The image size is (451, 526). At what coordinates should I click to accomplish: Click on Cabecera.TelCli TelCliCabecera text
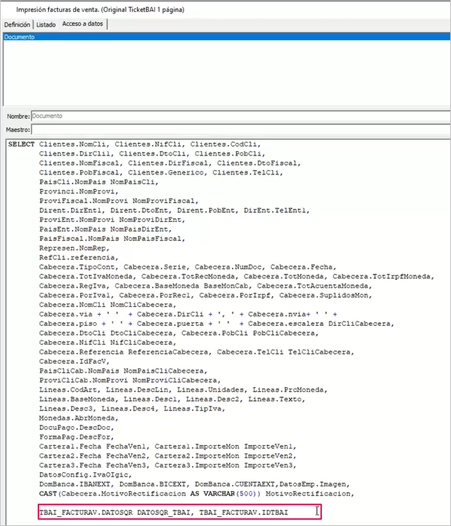[x=285, y=352]
